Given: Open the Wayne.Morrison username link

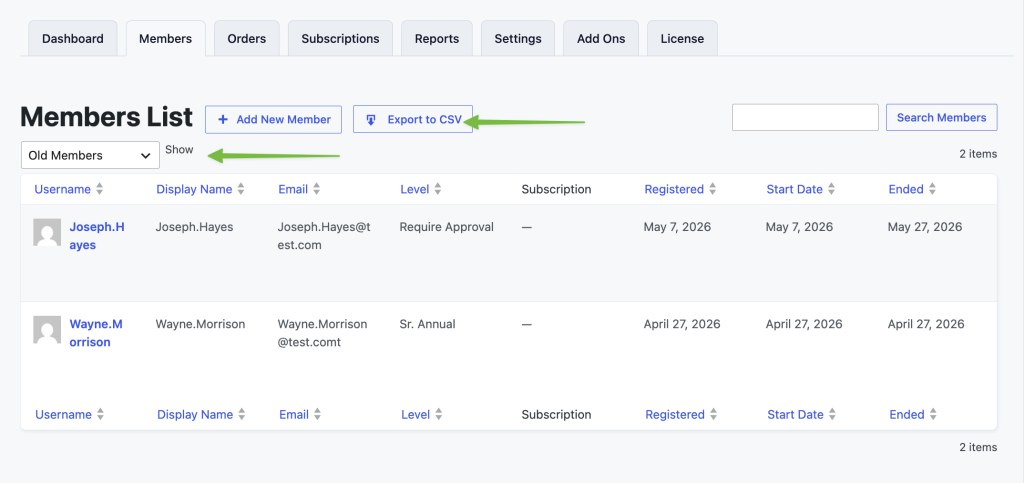Looking at the screenshot, I should click(96, 333).
